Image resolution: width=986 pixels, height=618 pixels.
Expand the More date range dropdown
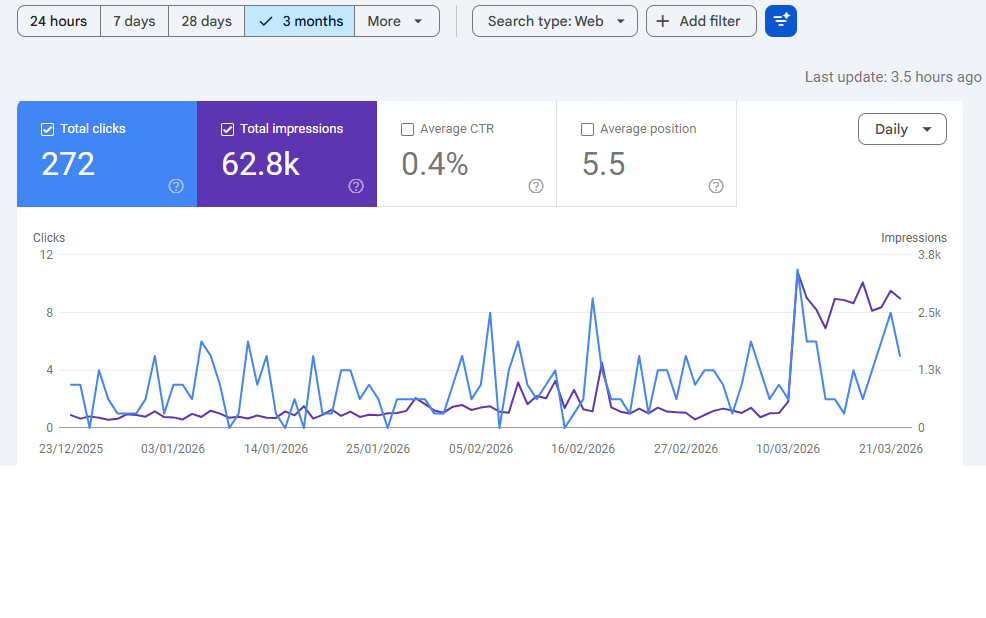click(397, 21)
